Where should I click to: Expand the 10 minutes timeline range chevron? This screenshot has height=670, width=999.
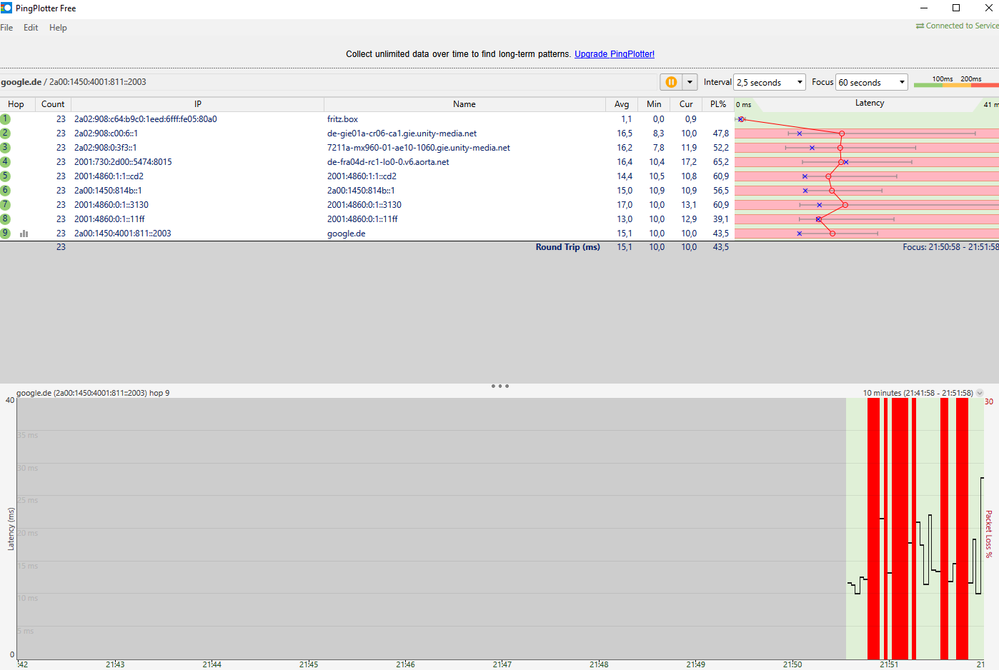[980, 393]
